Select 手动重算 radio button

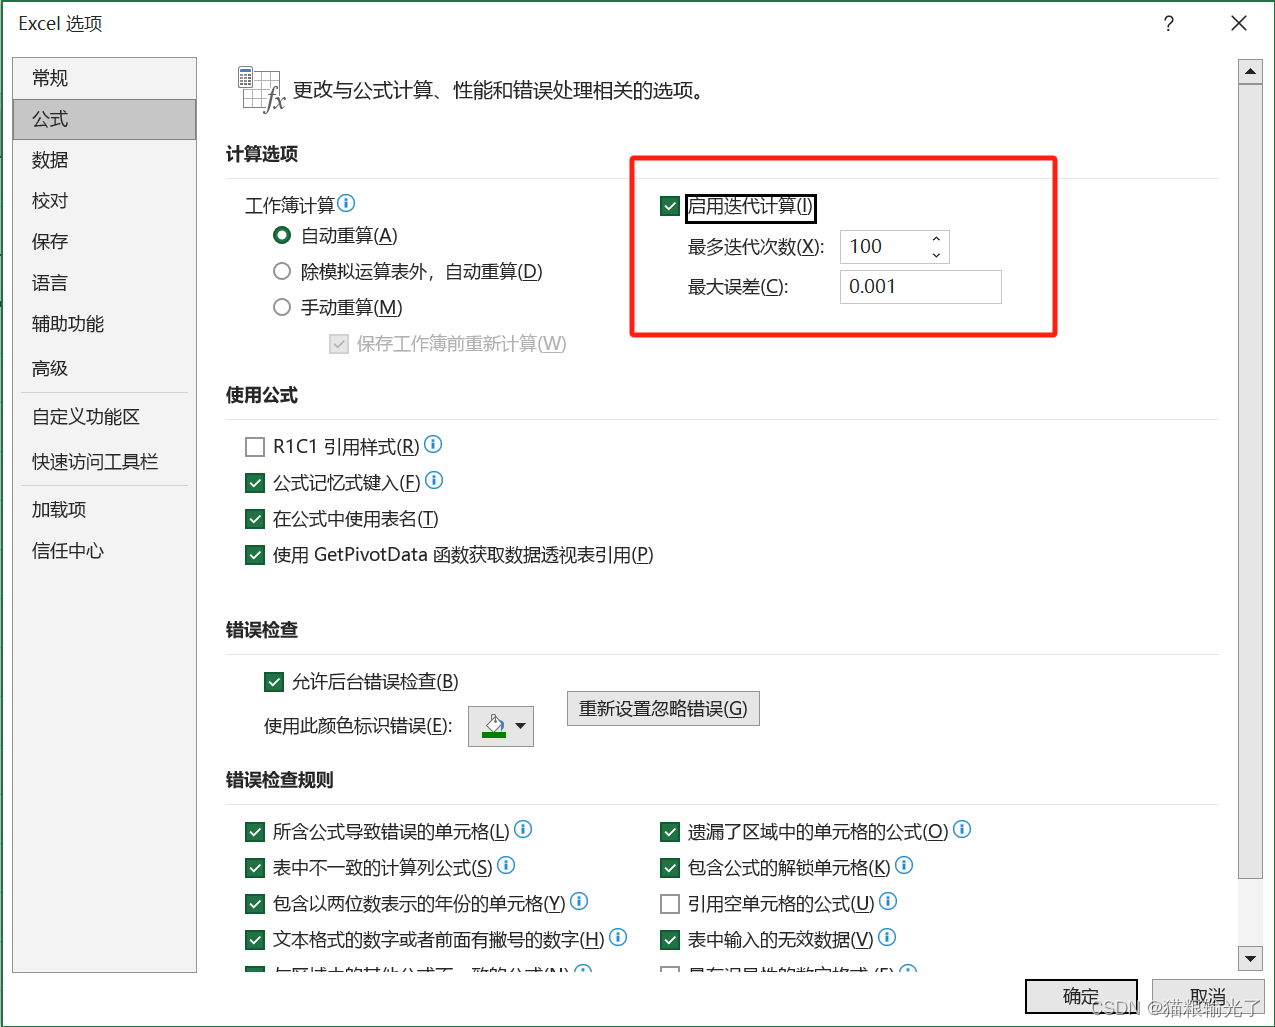tap(282, 307)
